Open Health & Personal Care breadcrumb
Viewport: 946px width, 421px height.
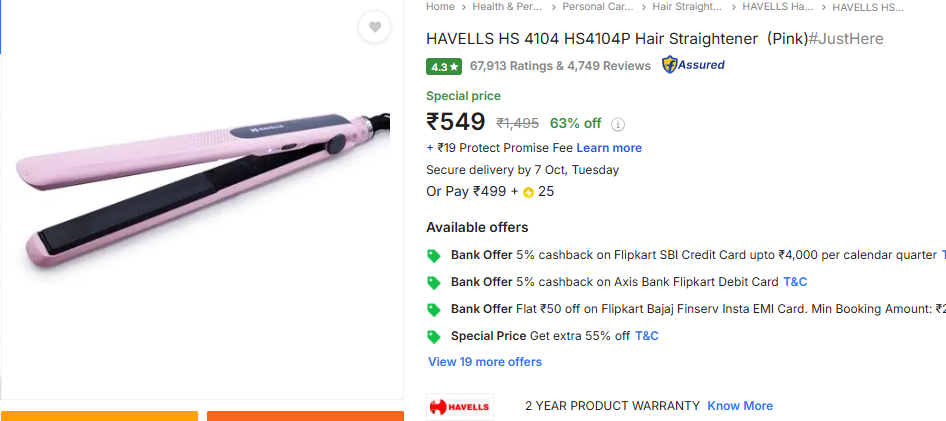click(507, 7)
